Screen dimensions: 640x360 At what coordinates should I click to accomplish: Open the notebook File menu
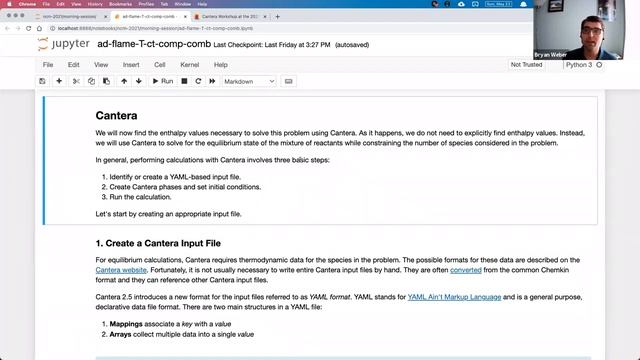coord(48,65)
